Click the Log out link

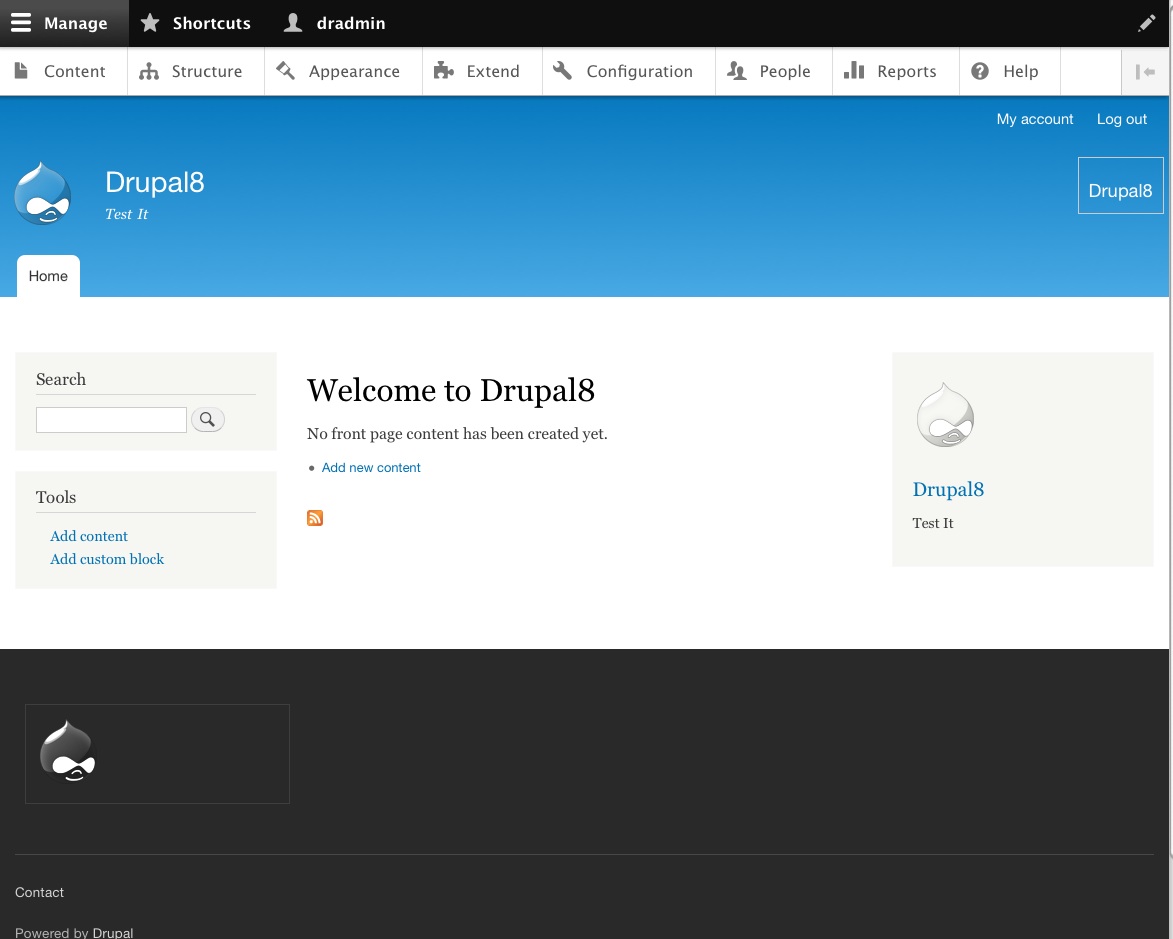(1121, 119)
